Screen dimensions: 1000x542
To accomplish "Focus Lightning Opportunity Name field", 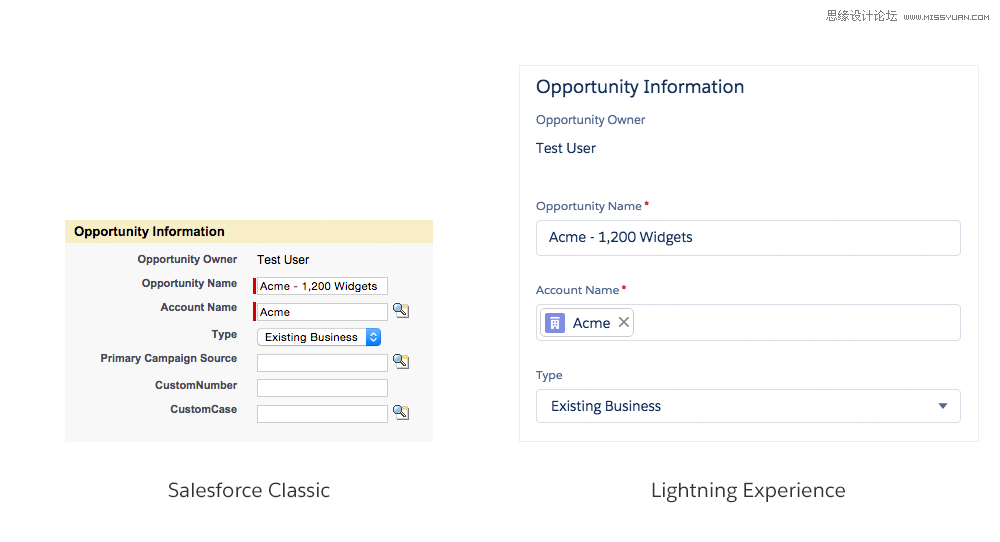I will click(x=748, y=238).
